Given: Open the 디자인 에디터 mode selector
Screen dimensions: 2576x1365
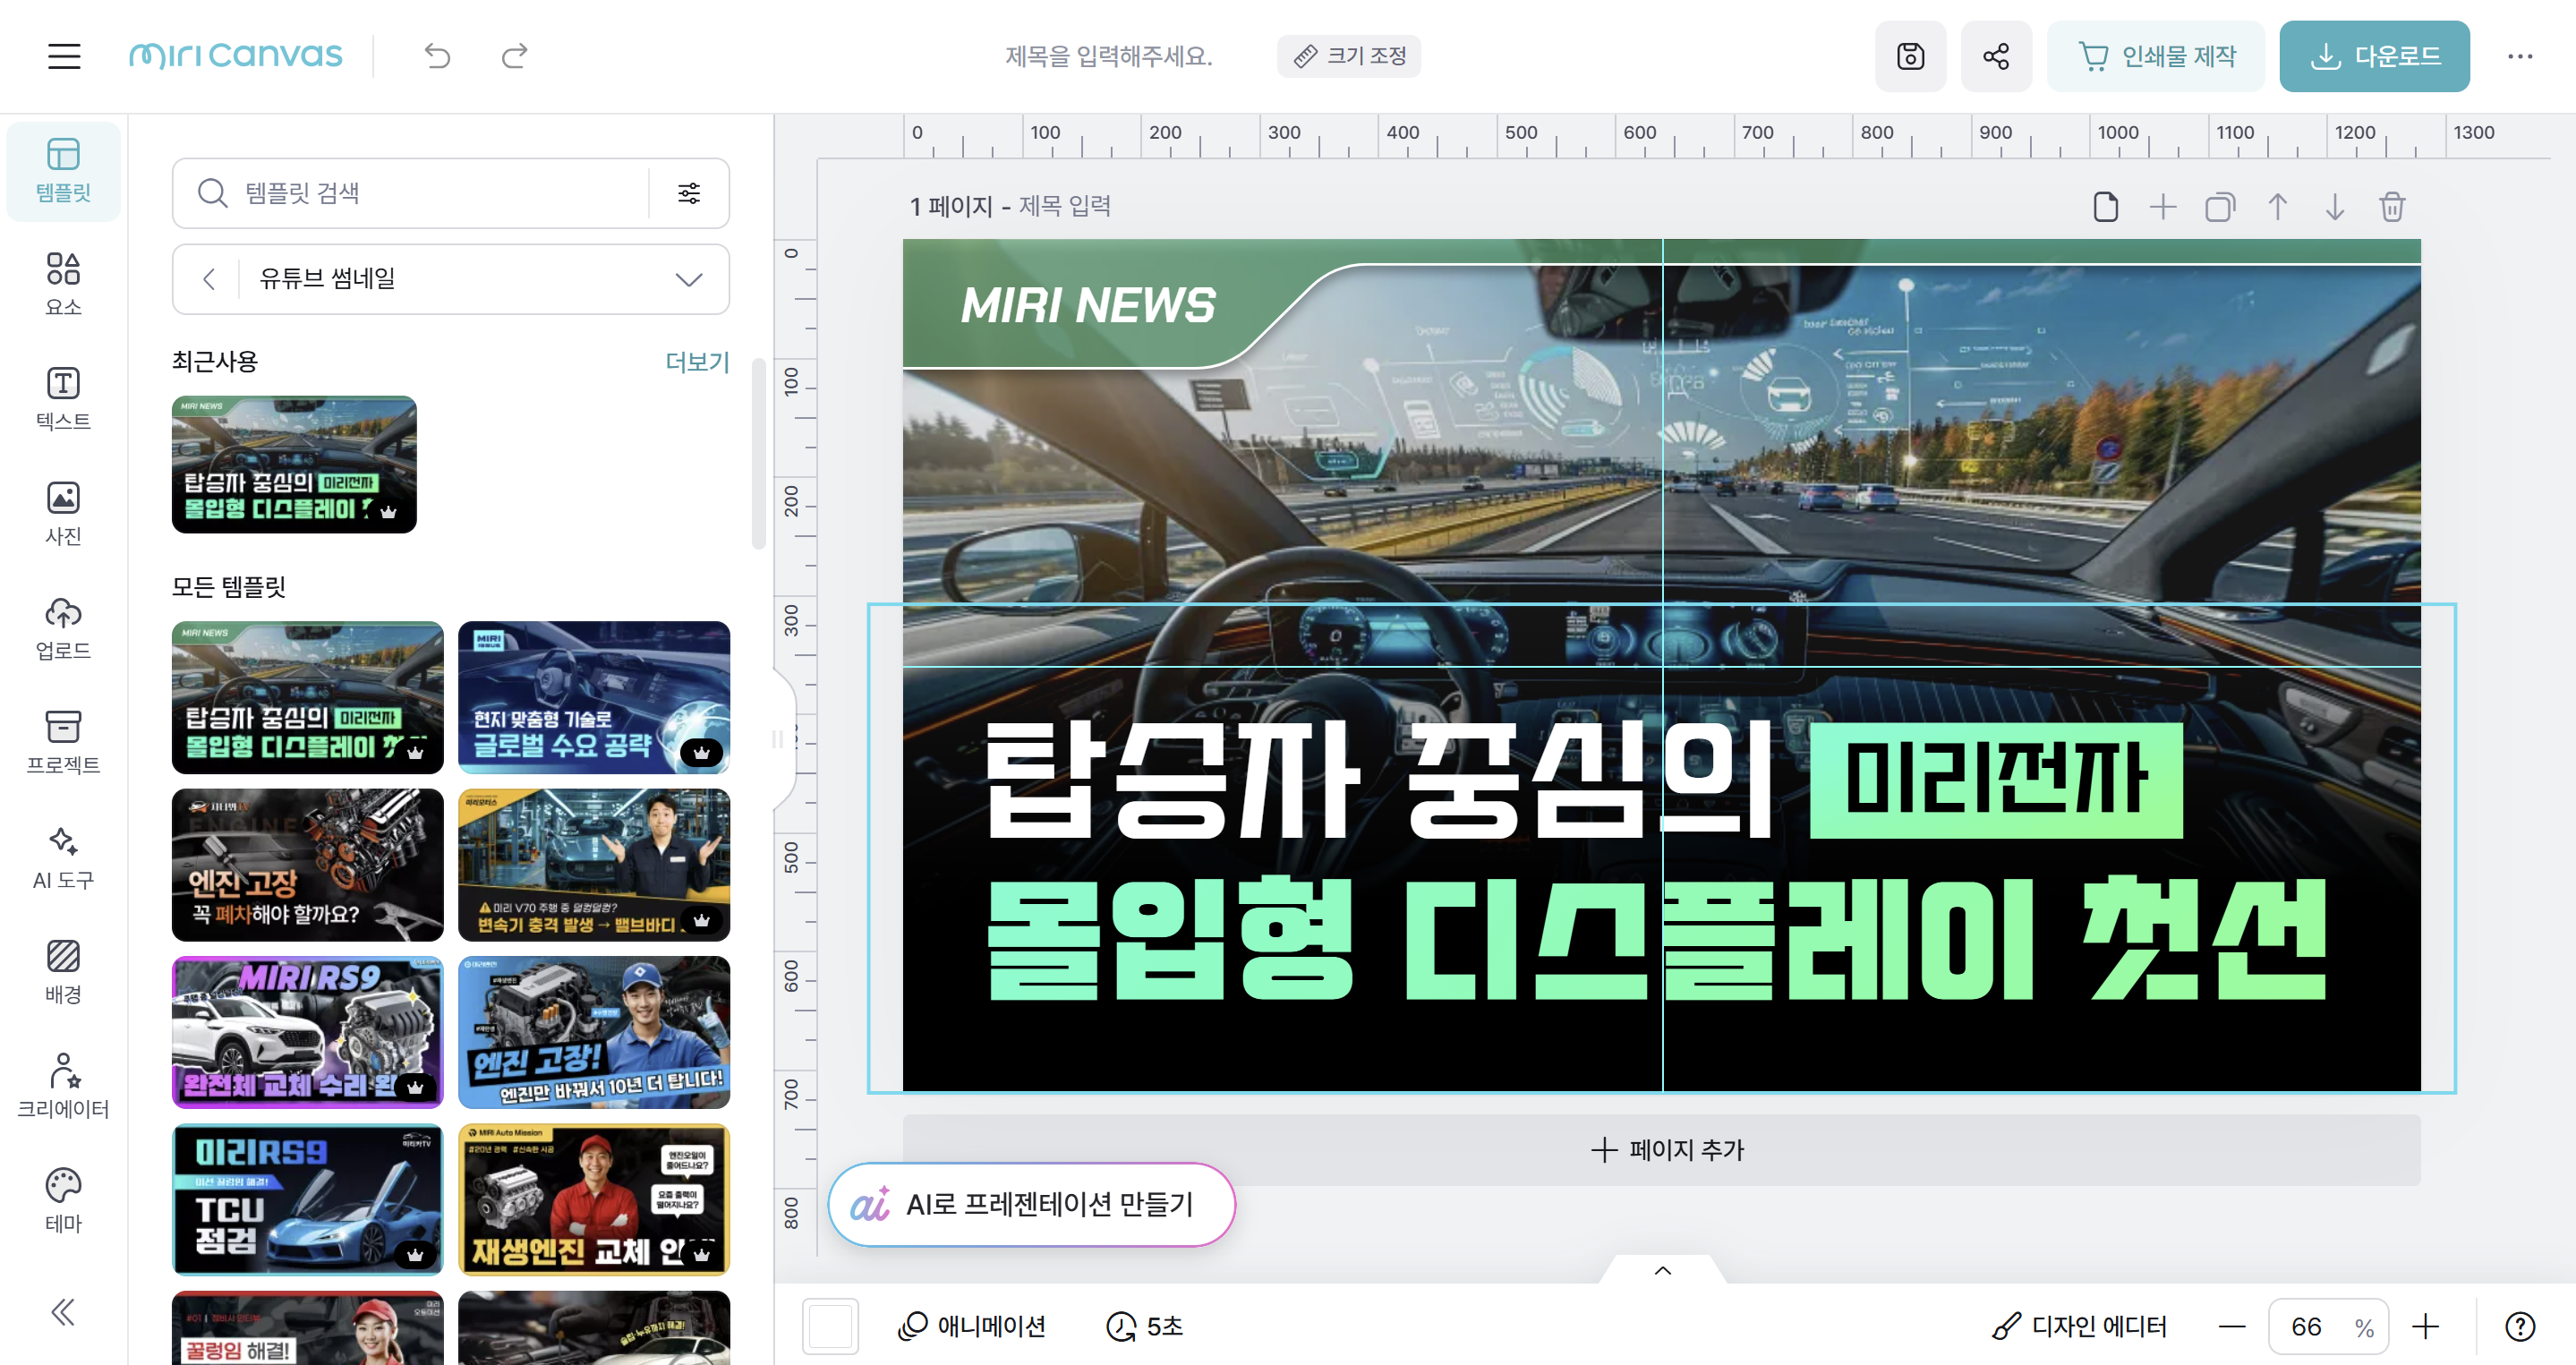Looking at the screenshot, I should point(2079,1327).
